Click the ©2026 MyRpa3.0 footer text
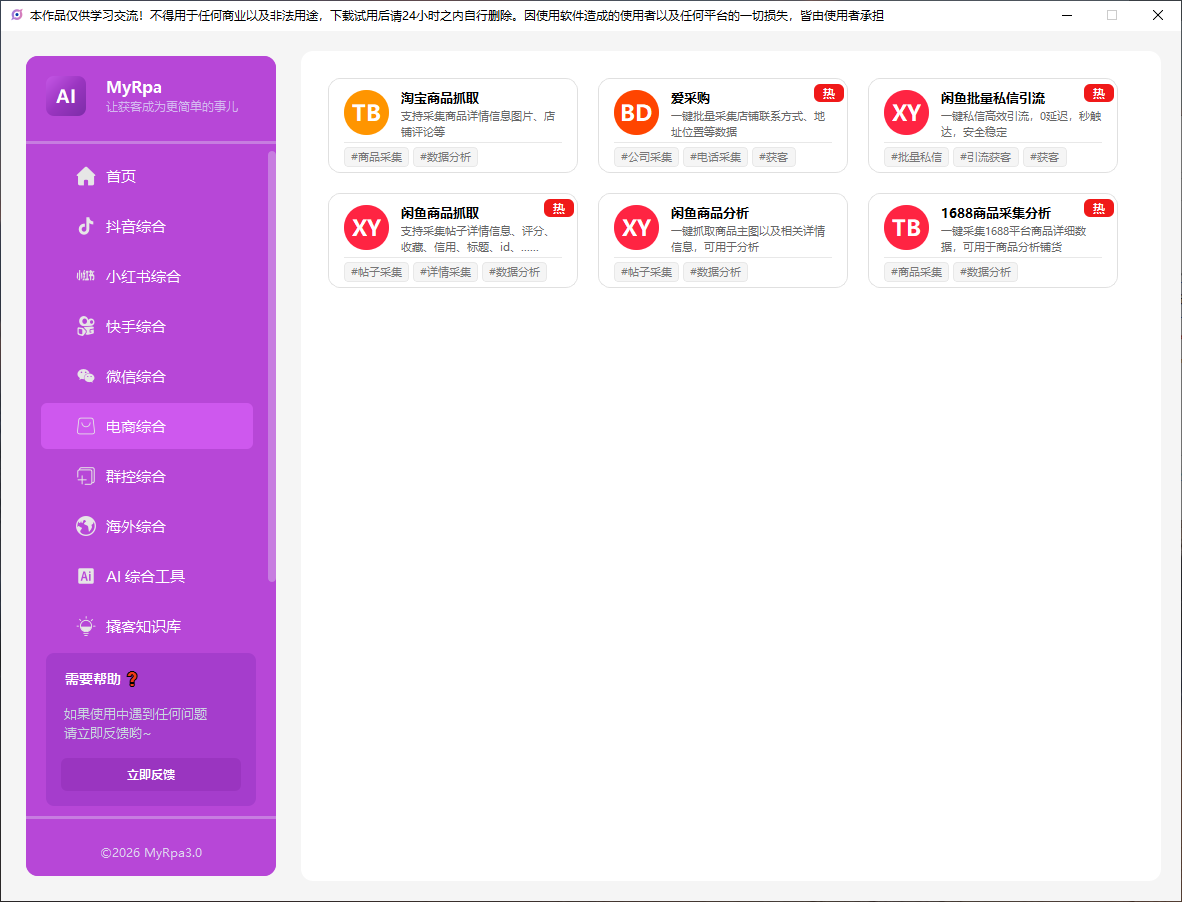1182x902 pixels. (151, 852)
